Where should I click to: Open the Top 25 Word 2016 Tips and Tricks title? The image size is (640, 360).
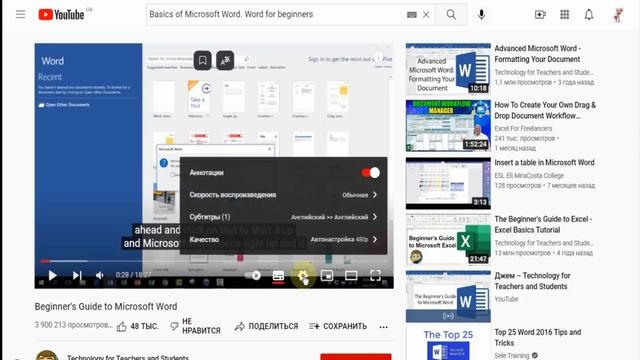click(x=538, y=338)
